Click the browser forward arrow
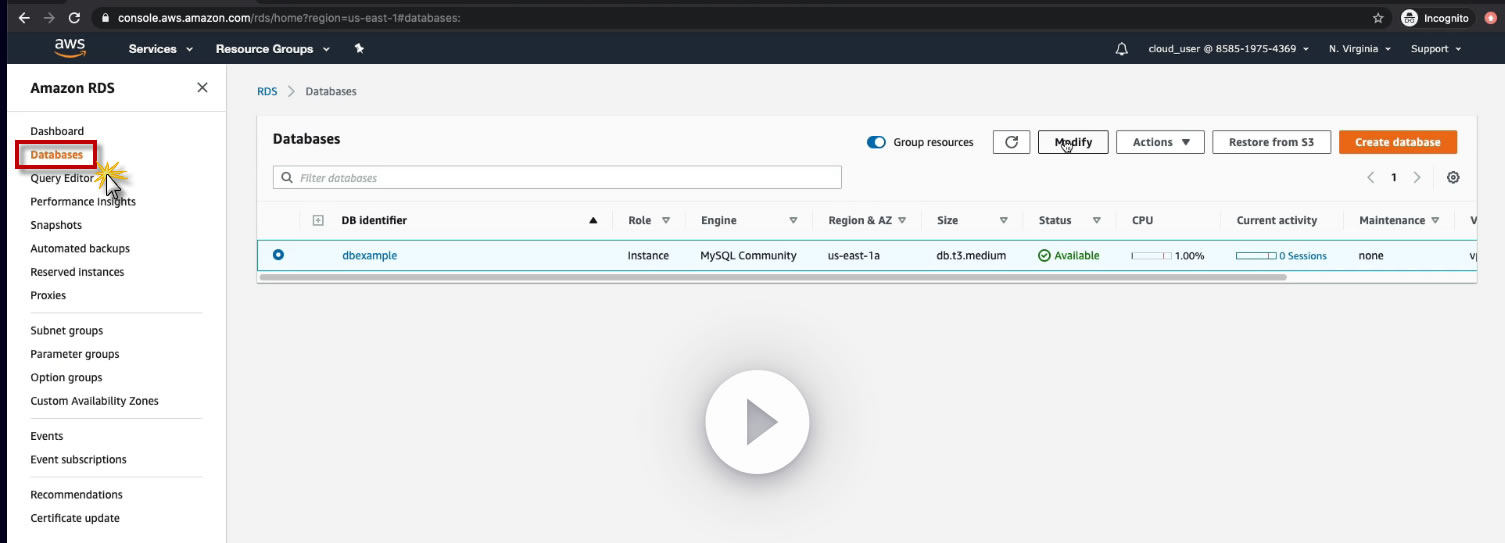This screenshot has height=543, width=1505. click(49, 18)
